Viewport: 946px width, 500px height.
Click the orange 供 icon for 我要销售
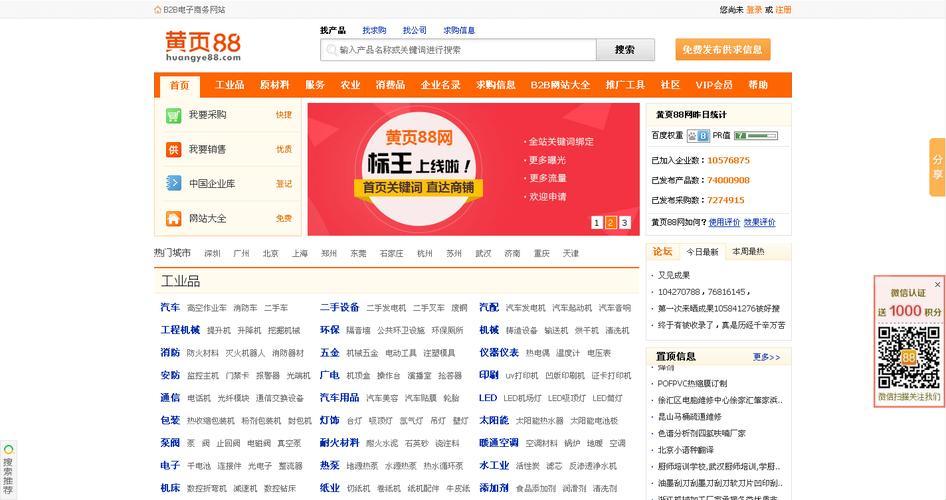pyautogui.click(x=174, y=150)
